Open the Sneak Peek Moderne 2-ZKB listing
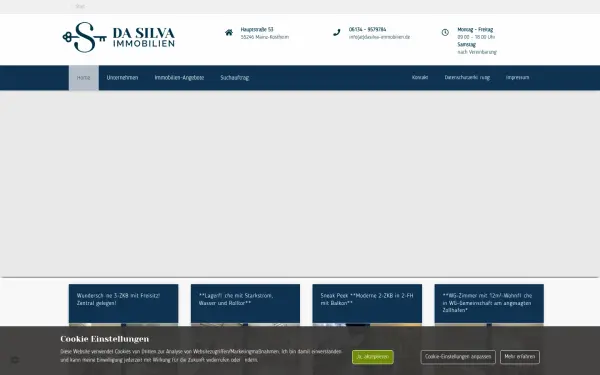This screenshot has width=600, height=375. [367, 299]
